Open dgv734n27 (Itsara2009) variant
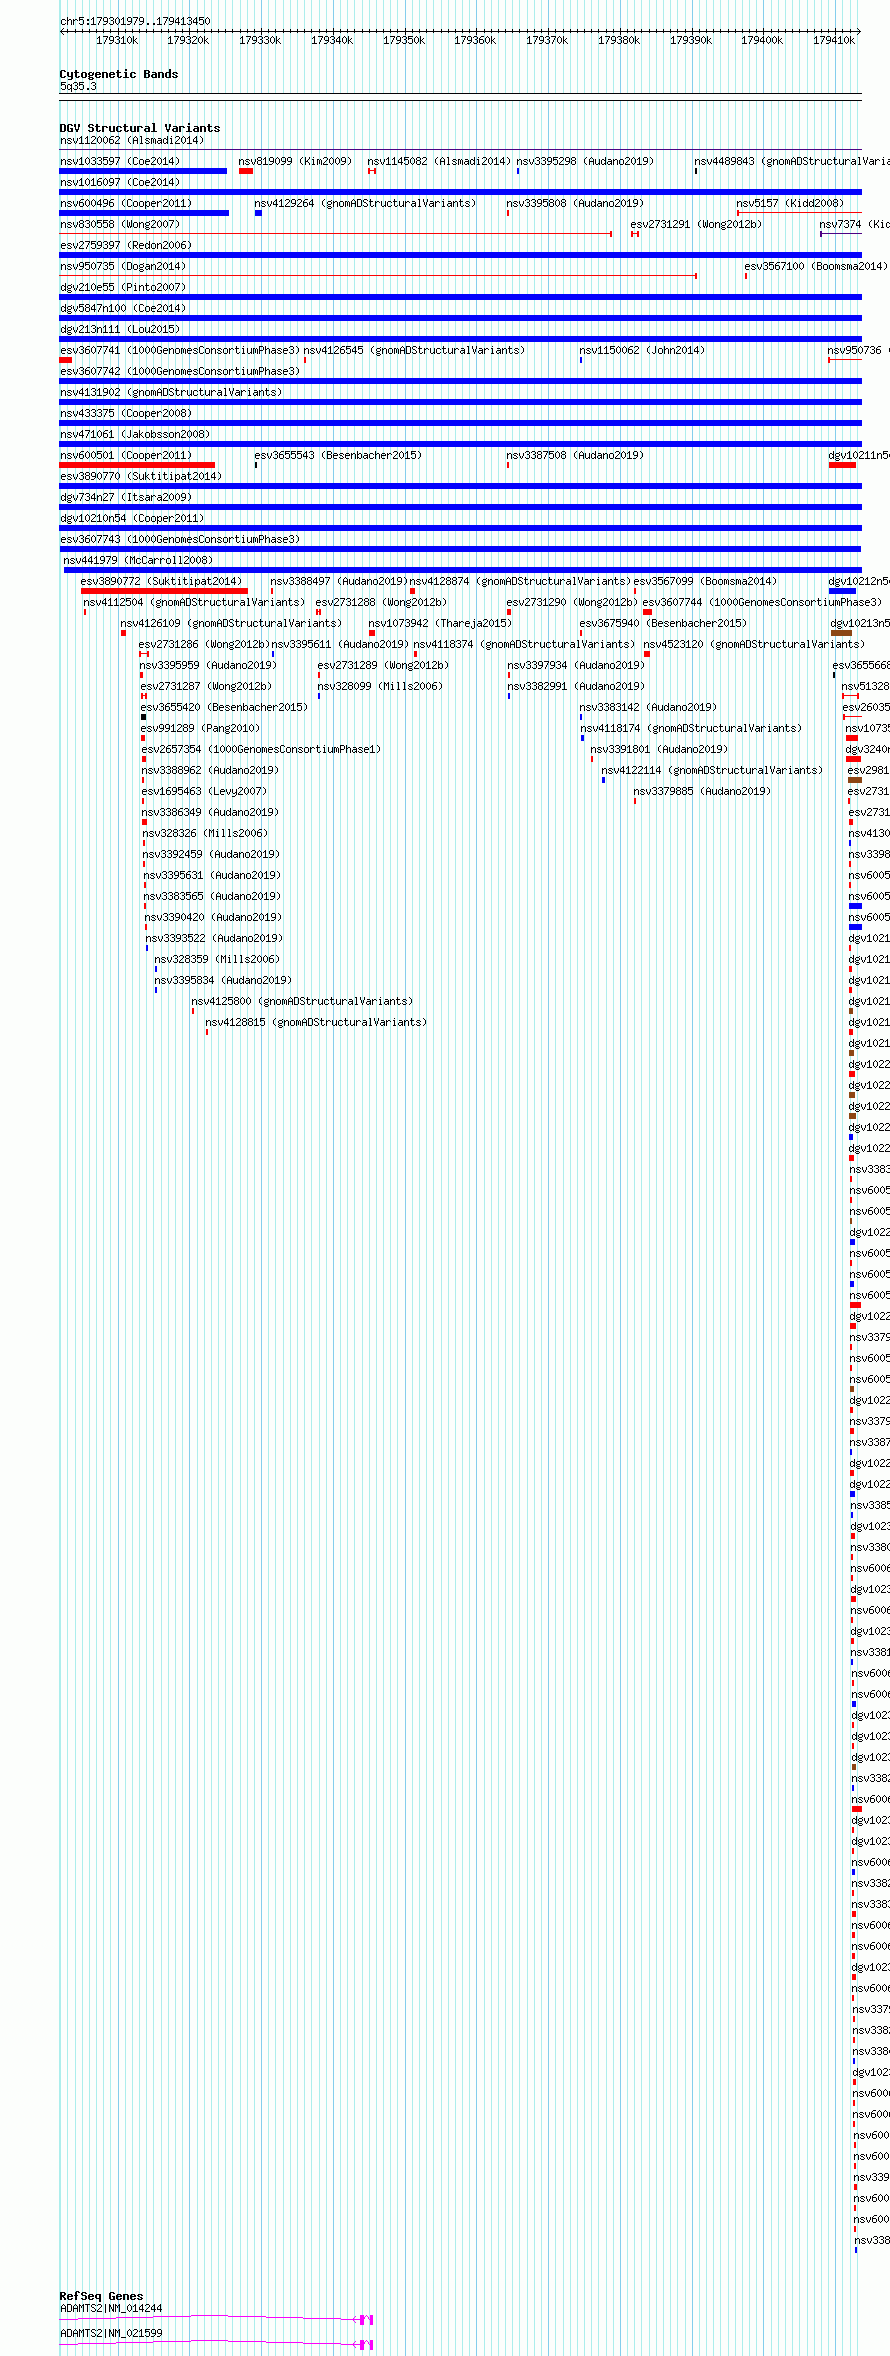This screenshot has width=890, height=2356. (x=126, y=498)
